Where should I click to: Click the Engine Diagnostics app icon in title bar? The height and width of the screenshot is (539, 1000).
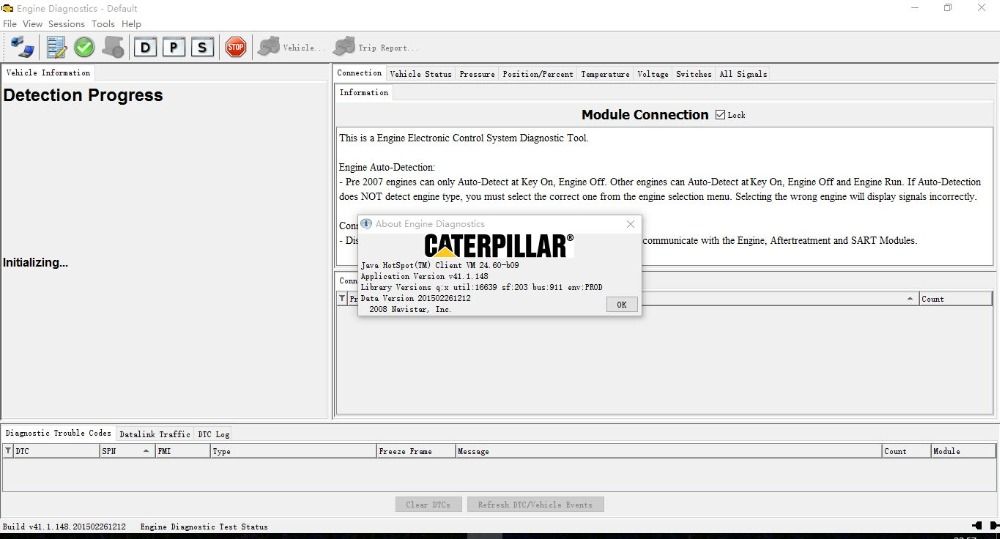click(x=7, y=8)
